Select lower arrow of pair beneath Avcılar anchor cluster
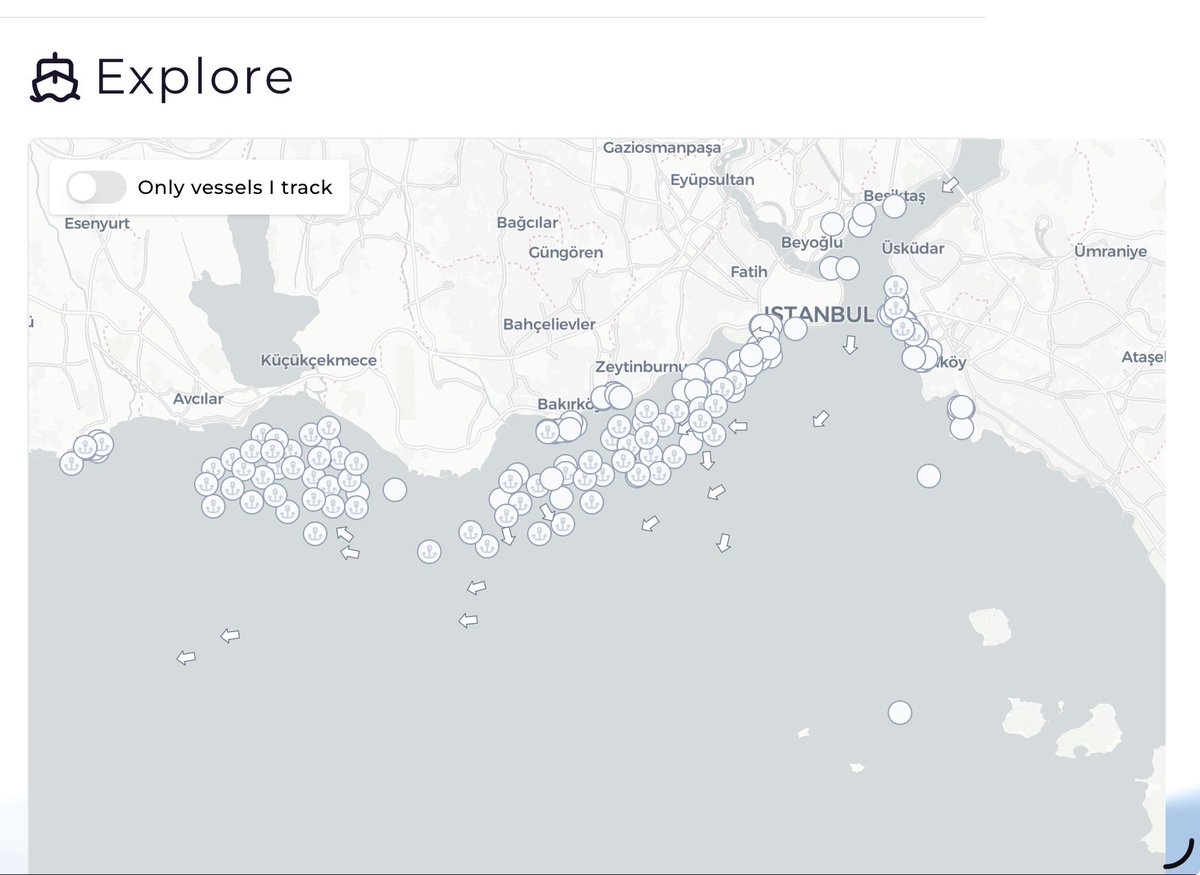1200x875 pixels. pos(349,552)
